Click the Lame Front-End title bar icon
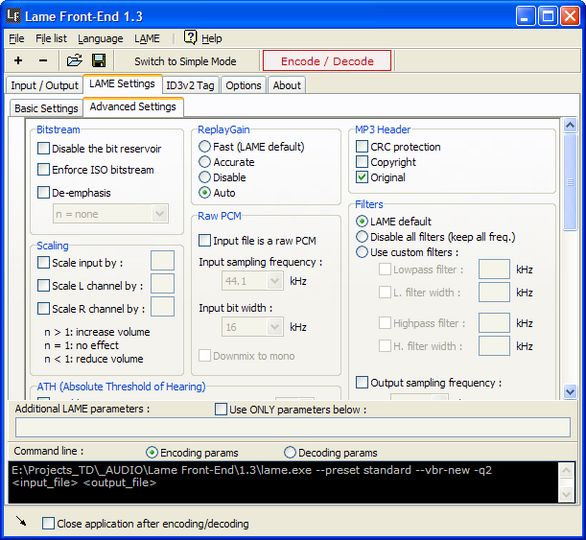The width and height of the screenshot is (586, 540). pyautogui.click(x=13, y=16)
